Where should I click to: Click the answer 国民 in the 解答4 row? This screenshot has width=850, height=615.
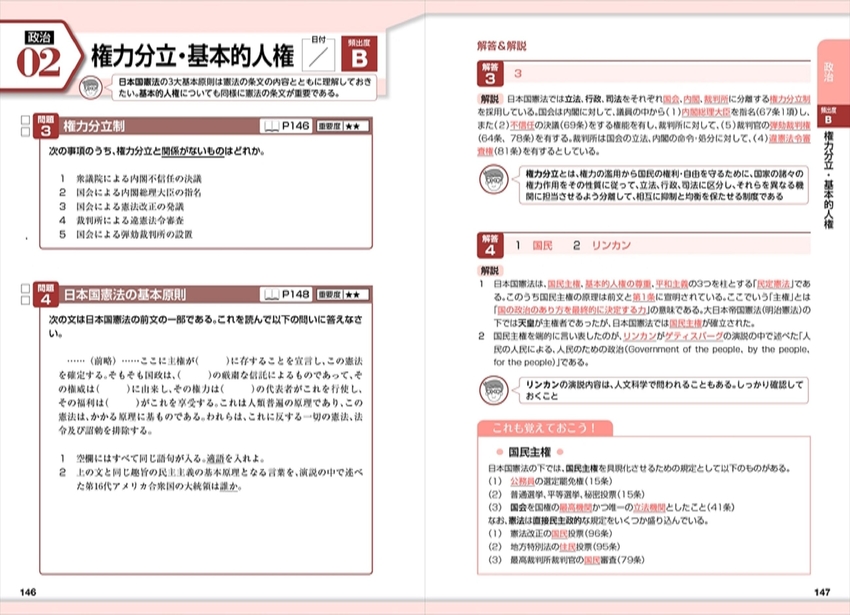pos(543,246)
